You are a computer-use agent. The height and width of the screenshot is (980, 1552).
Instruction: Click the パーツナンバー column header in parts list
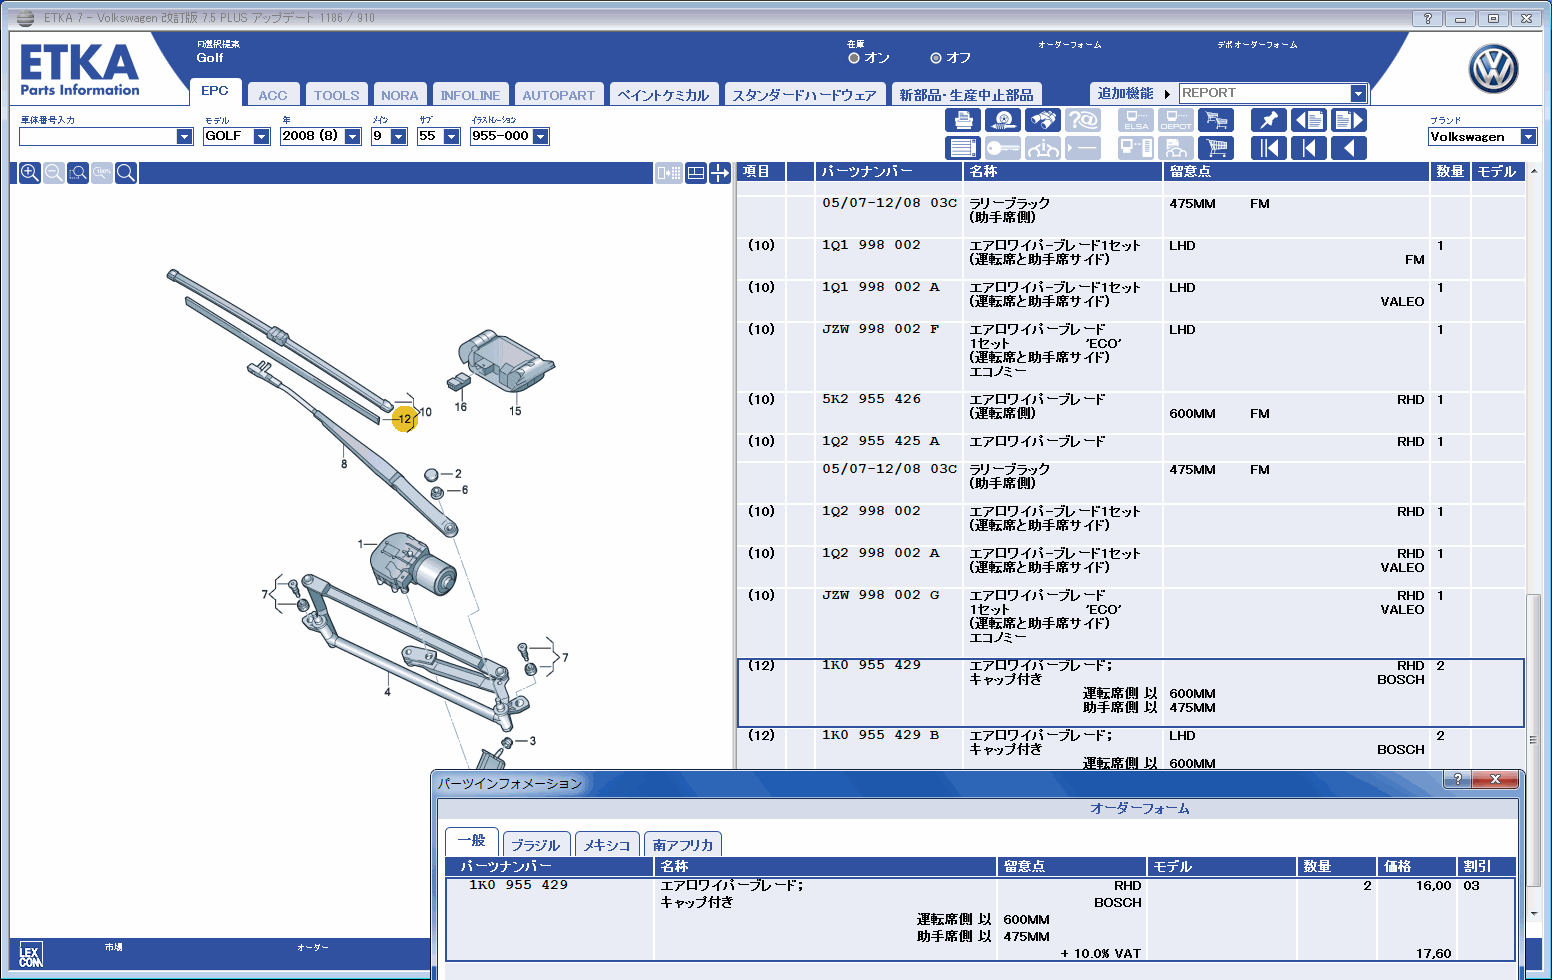click(889, 172)
